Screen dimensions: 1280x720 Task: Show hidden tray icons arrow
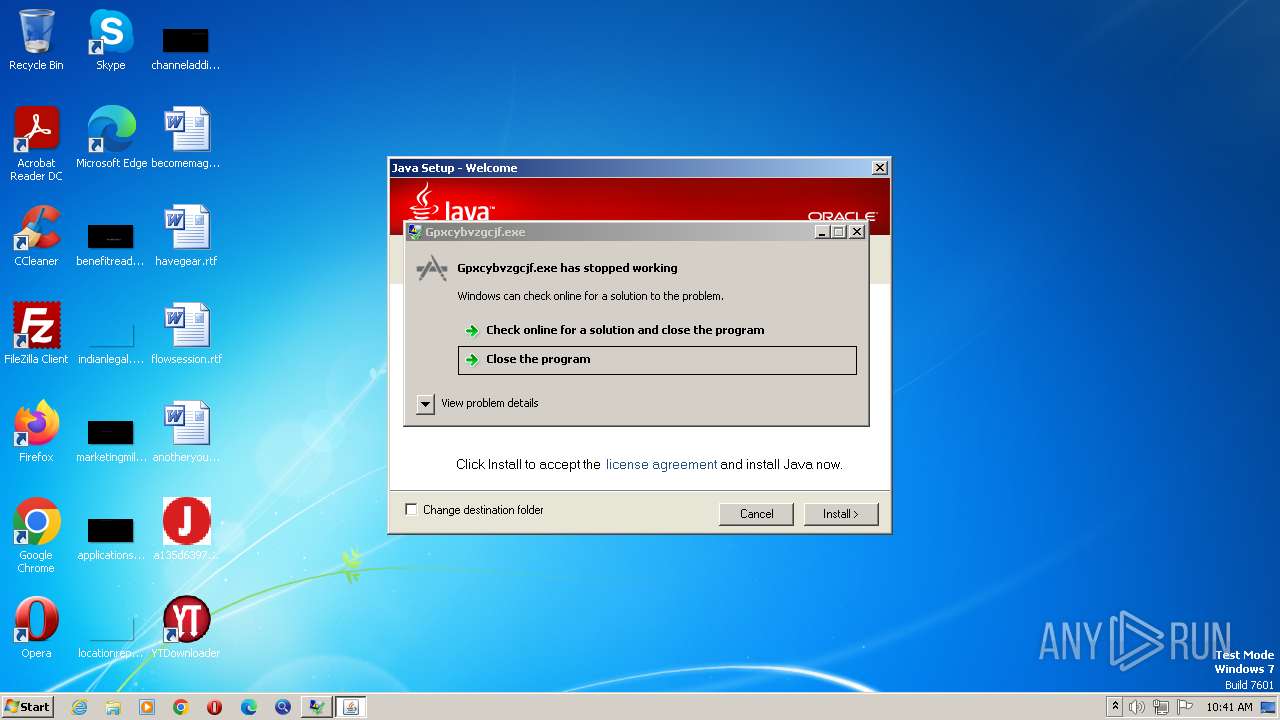[x=1115, y=707]
